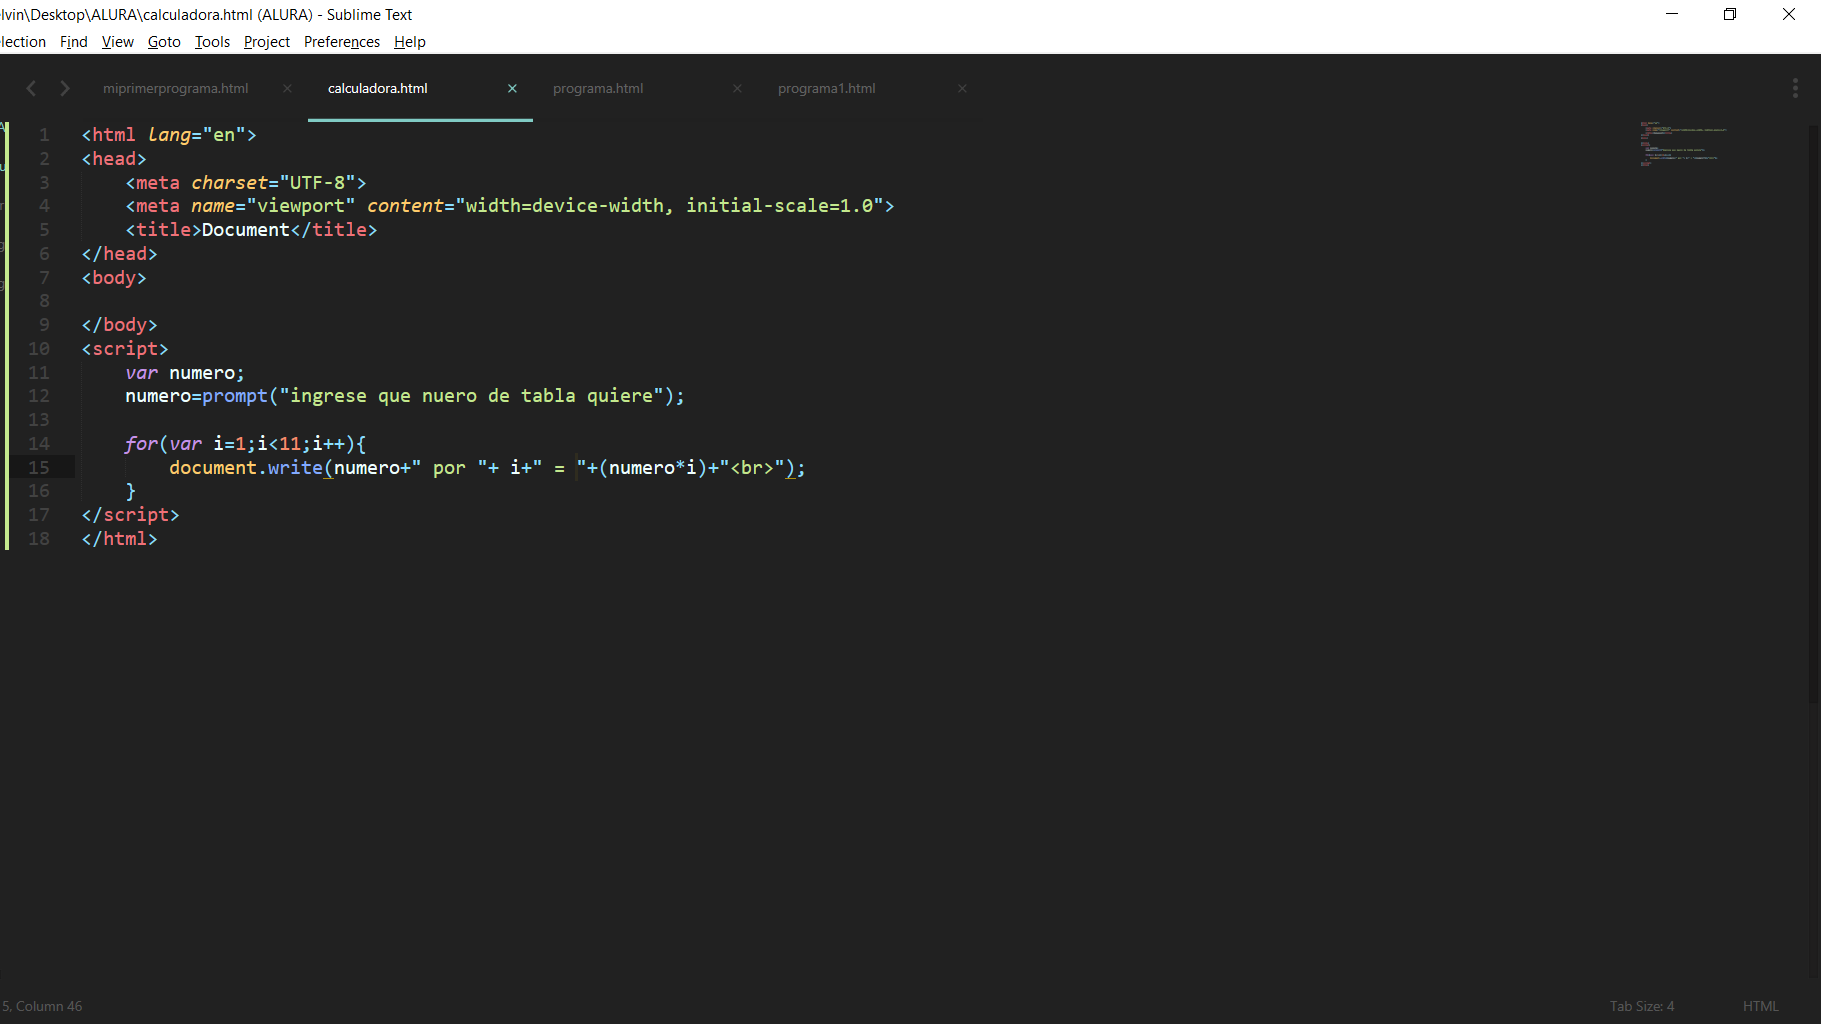Open the Project menu
The image size is (1821, 1024).
click(x=267, y=42)
